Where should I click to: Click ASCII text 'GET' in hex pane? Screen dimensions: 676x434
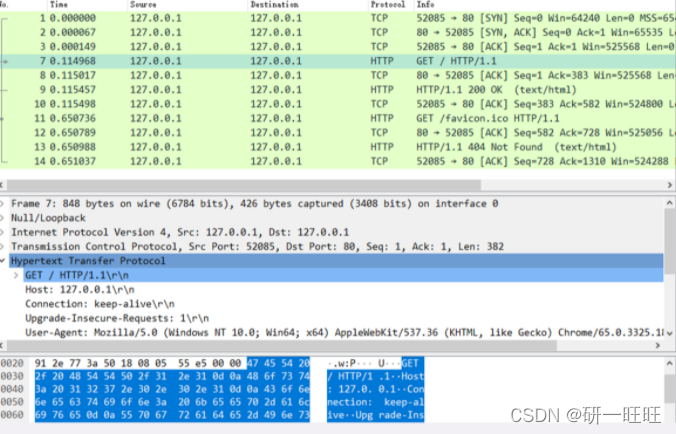click(410, 363)
